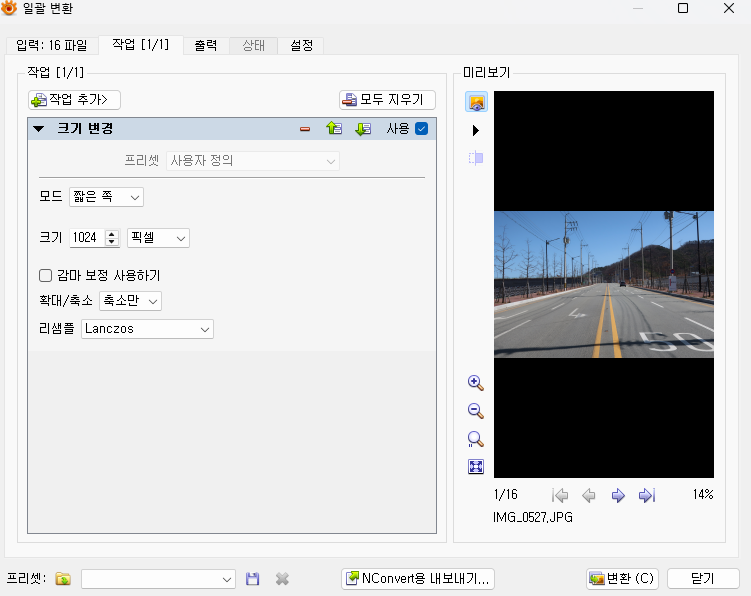Screen dimensions: 751x596
Task: Toggle the 사용 enable checkbox
Action: point(421,128)
